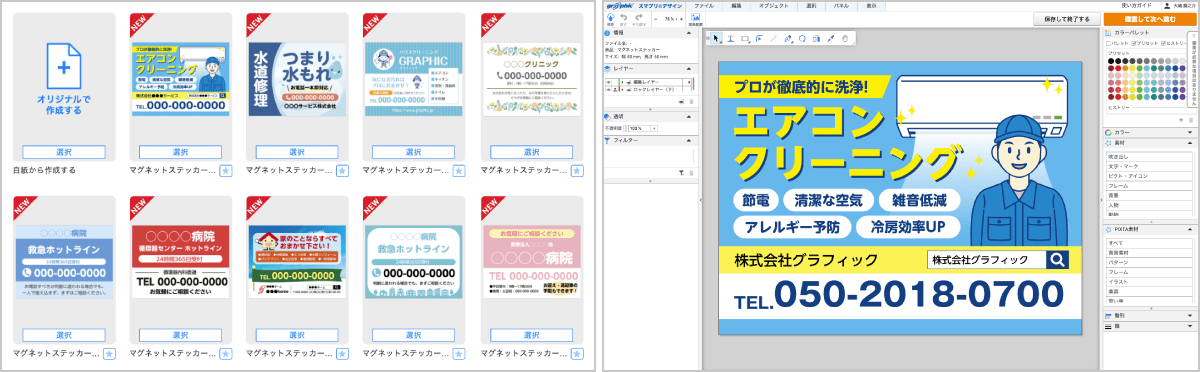
Task: Select the text tool
Action: (731, 38)
